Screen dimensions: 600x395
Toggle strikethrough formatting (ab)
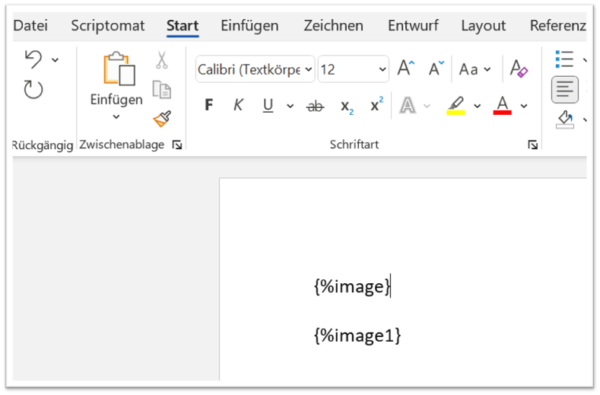point(315,106)
